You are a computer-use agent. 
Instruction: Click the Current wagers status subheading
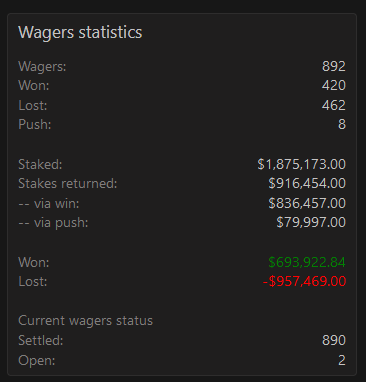click(85, 321)
